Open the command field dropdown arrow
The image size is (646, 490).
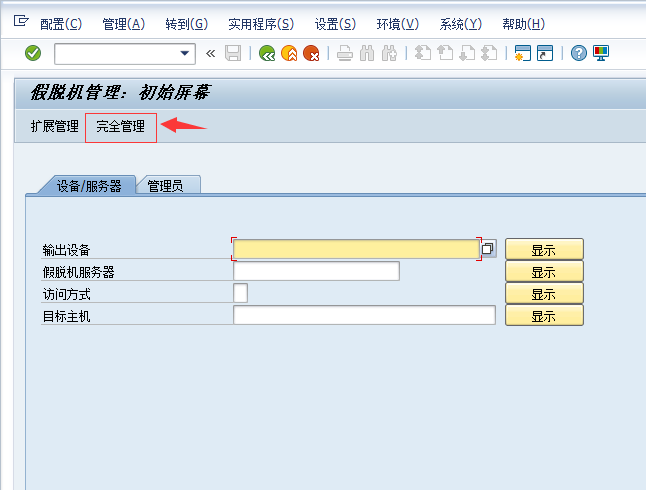tap(185, 54)
